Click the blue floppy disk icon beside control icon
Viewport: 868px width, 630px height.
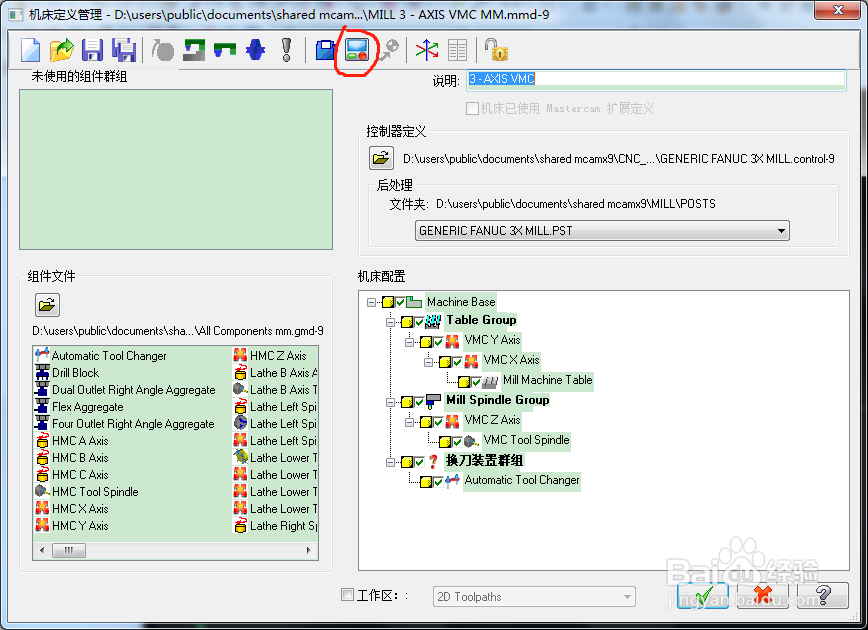coord(326,50)
